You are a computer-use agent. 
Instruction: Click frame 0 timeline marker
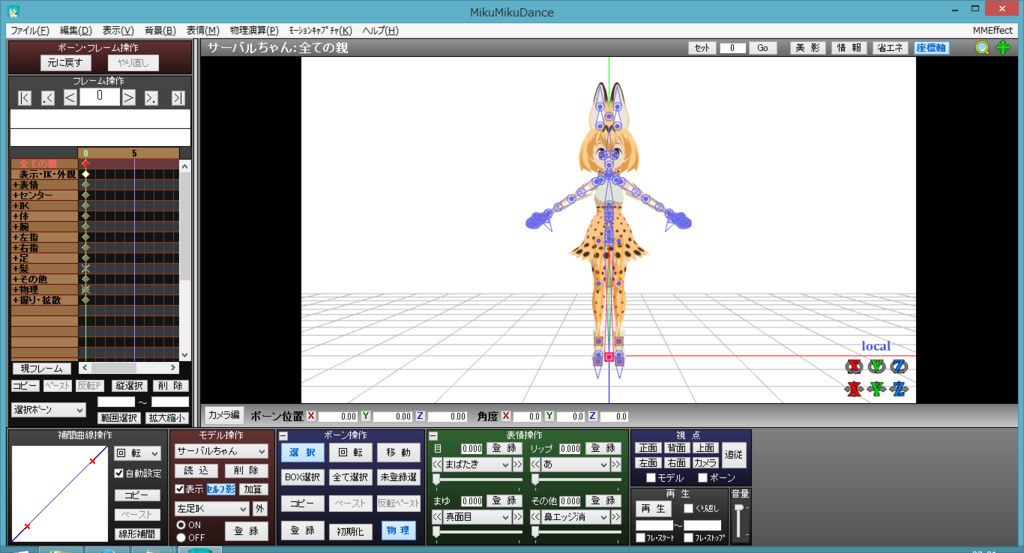[x=86, y=153]
